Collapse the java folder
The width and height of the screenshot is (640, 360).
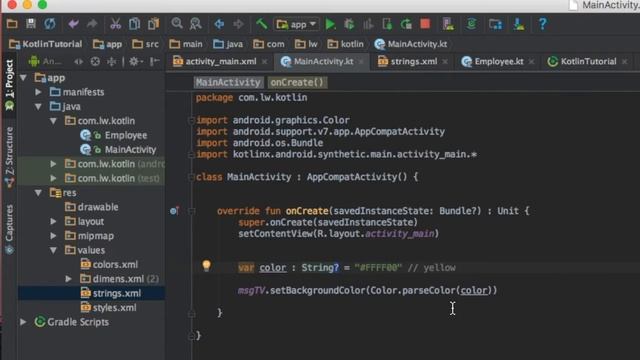(x=38, y=107)
